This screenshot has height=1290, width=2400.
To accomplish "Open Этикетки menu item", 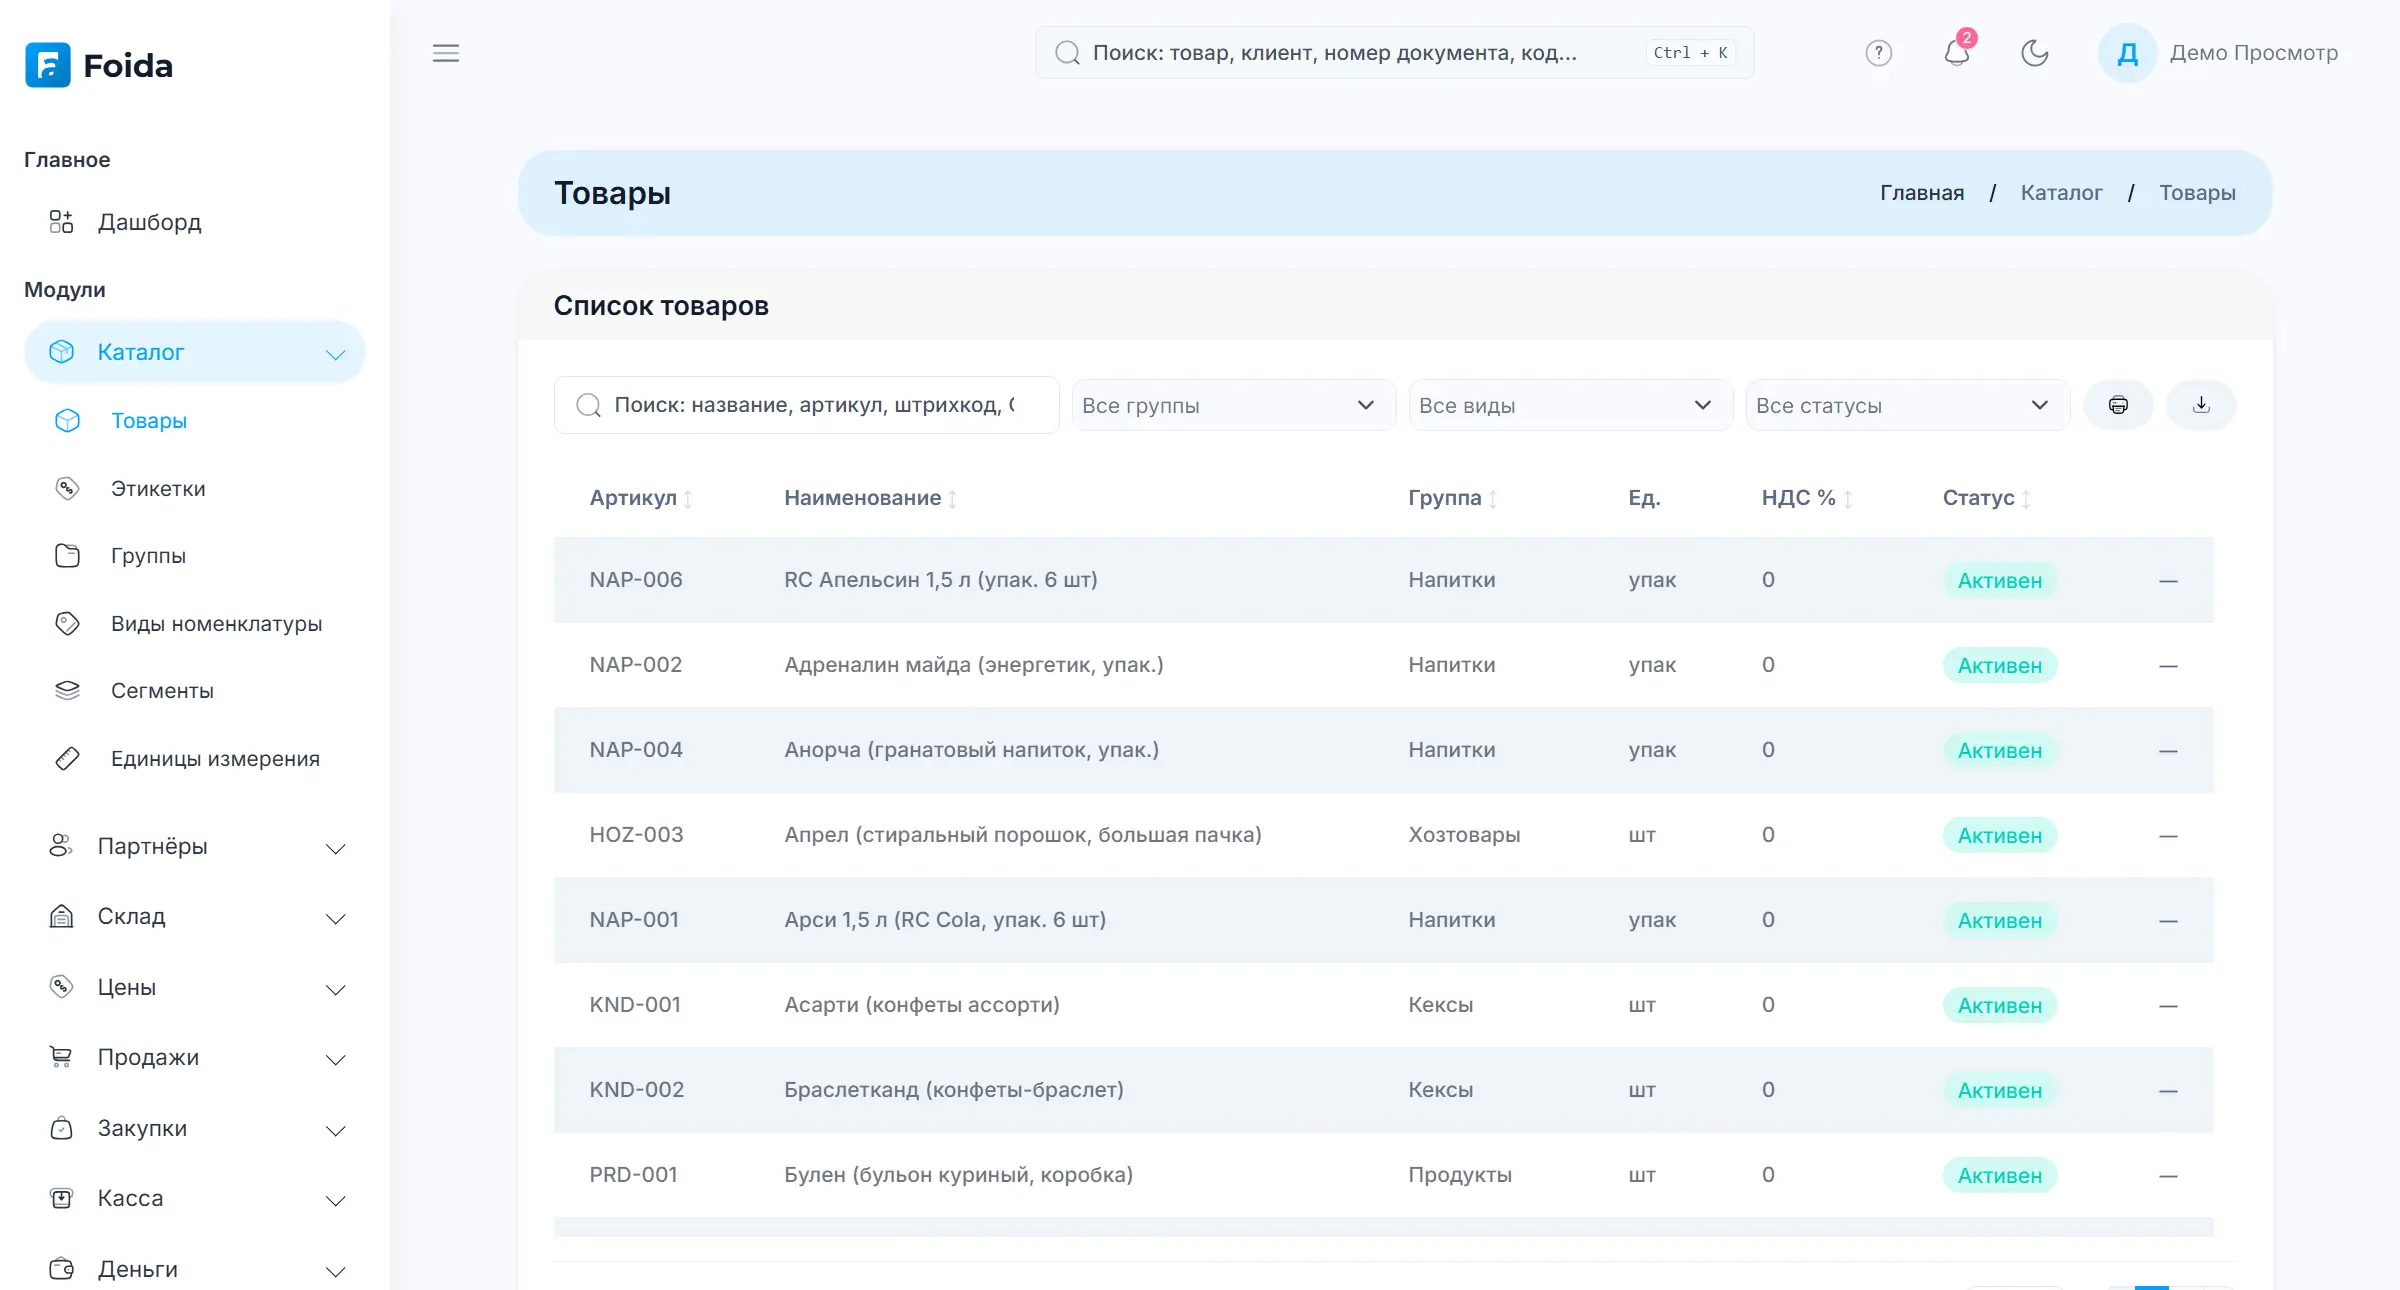I will coord(158,489).
